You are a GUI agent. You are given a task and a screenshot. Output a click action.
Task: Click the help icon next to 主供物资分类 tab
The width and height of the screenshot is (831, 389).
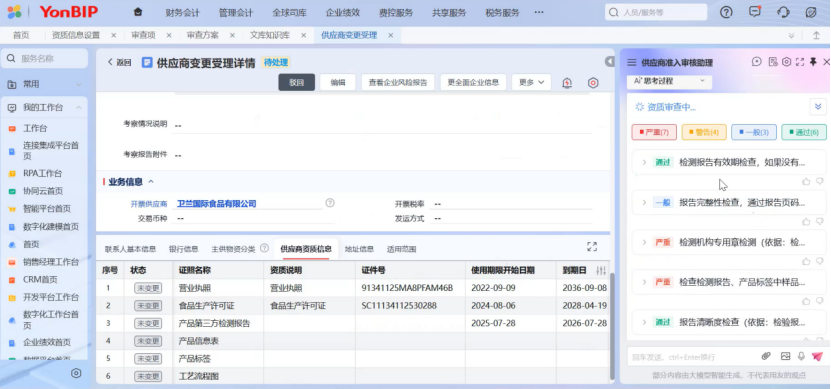[x=264, y=249]
